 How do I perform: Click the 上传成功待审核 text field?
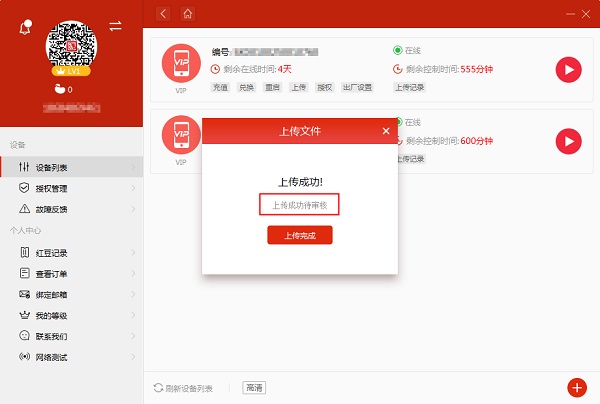(x=299, y=205)
